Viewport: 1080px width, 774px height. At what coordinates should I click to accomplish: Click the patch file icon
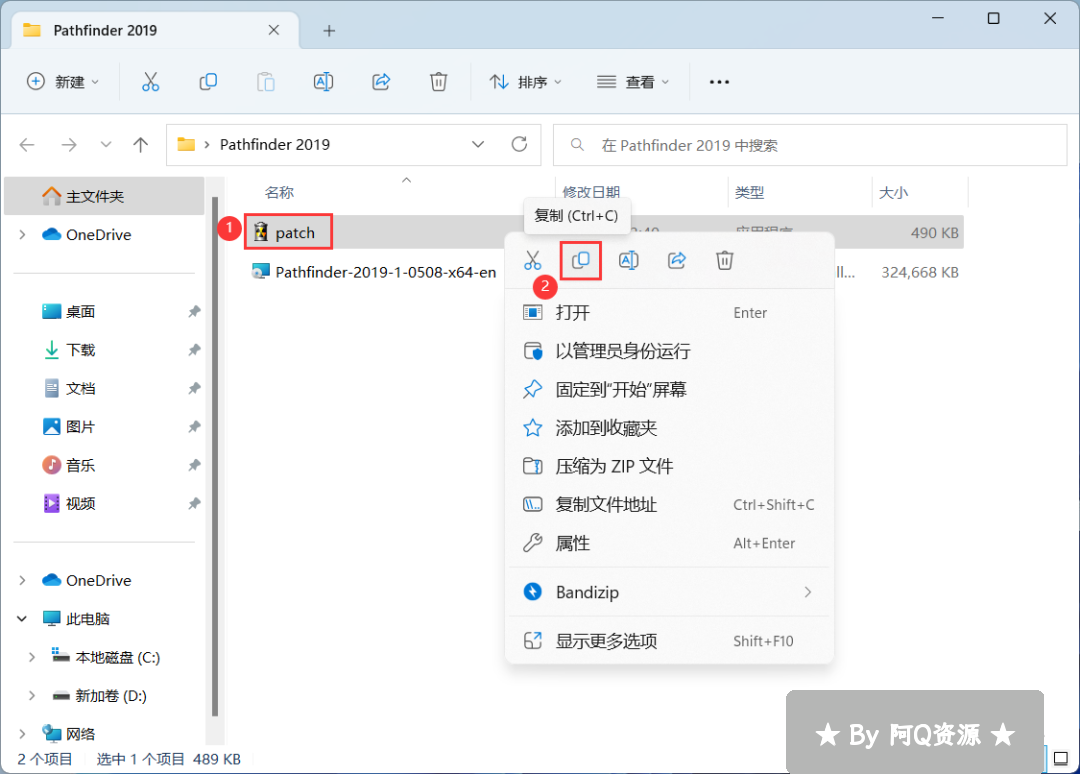coord(260,232)
